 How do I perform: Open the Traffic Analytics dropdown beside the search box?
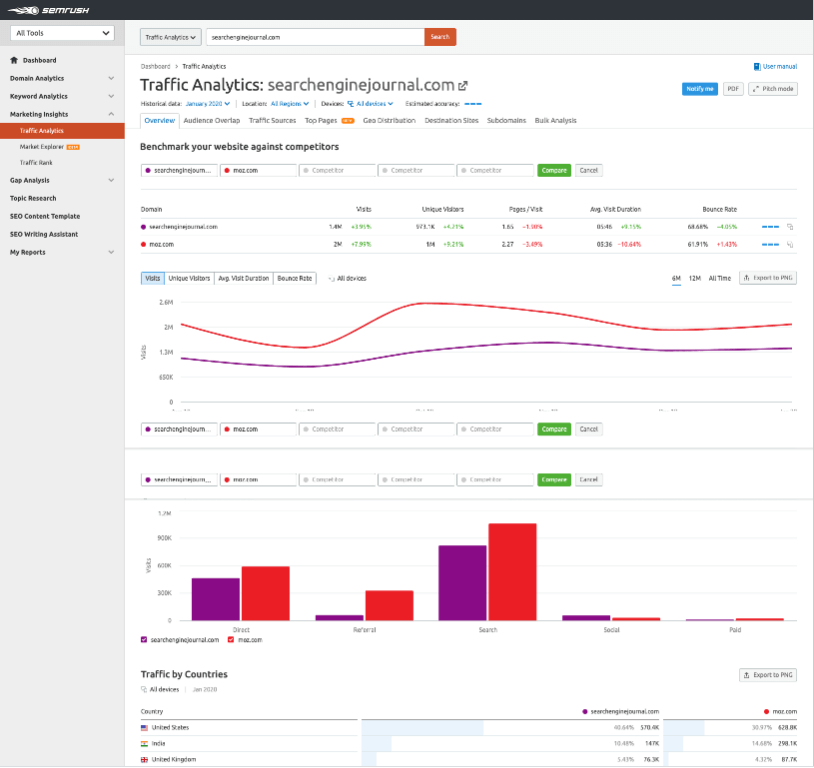(x=171, y=37)
